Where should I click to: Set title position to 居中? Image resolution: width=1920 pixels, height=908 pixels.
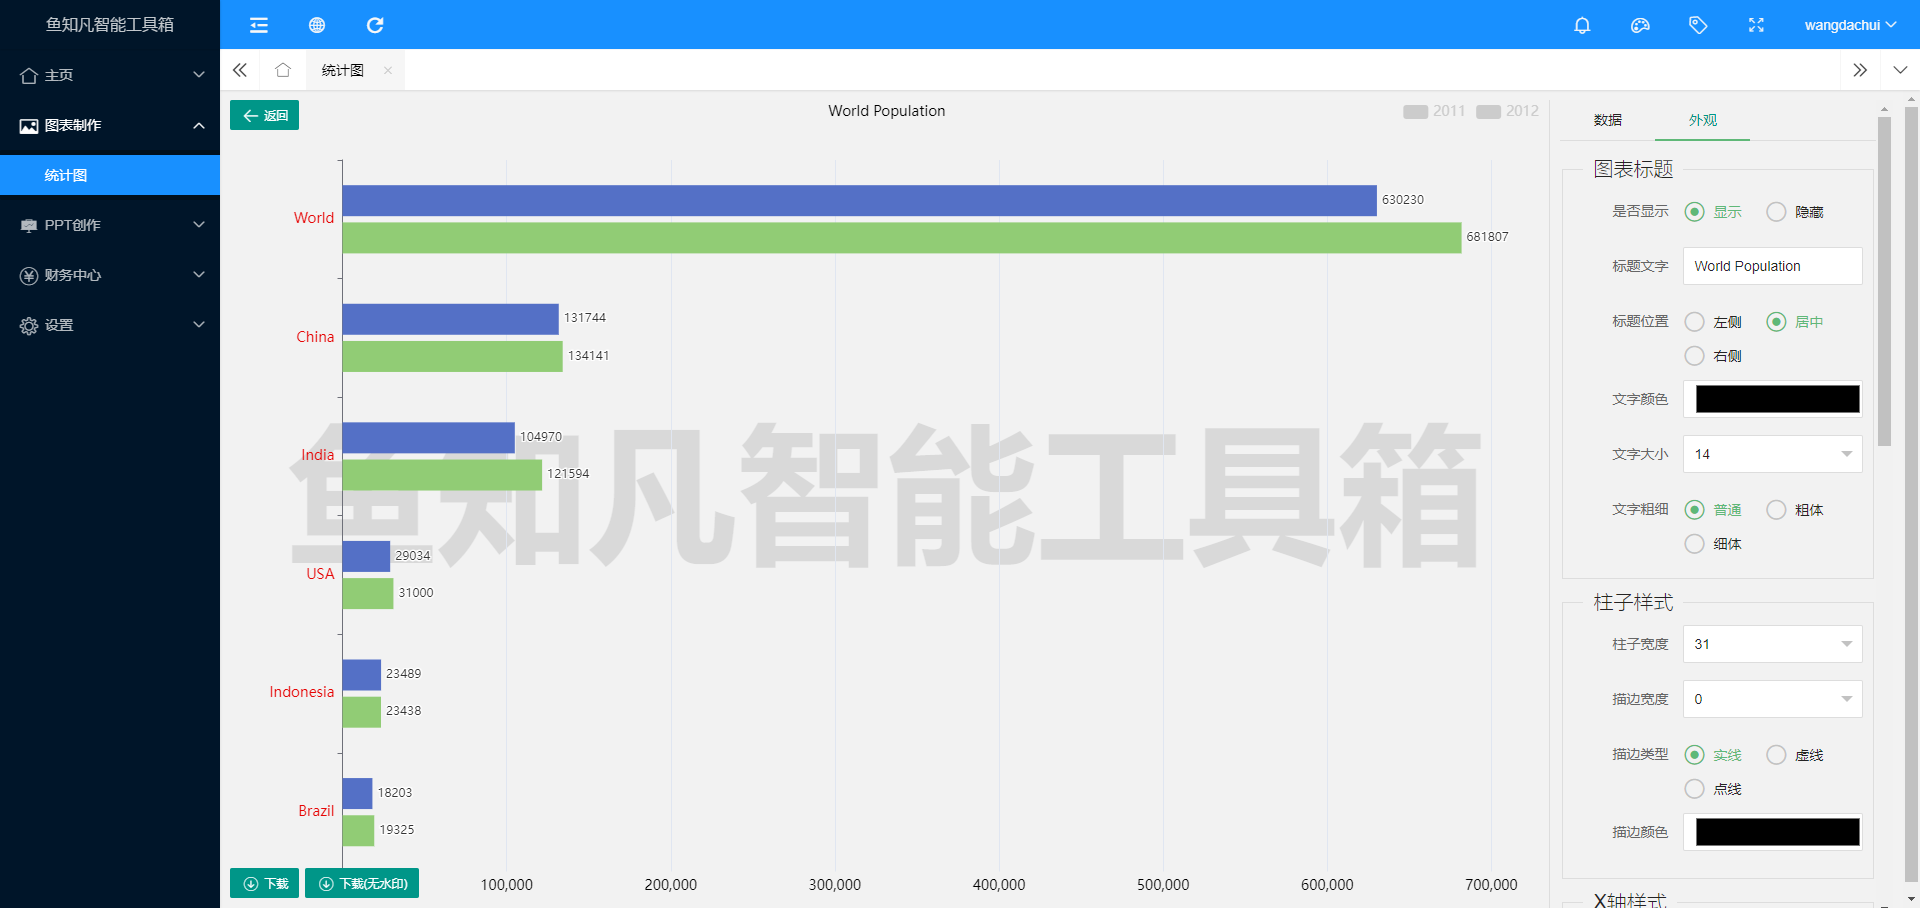[x=1795, y=322]
